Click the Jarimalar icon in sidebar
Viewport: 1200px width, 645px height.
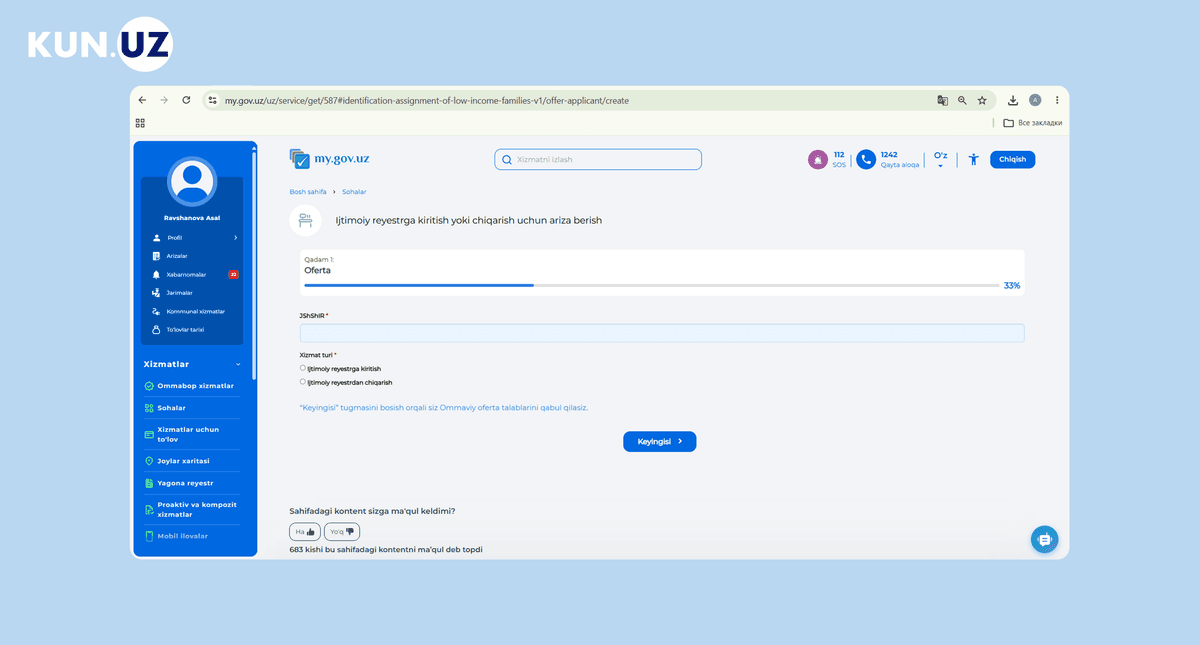pyautogui.click(x=156, y=293)
